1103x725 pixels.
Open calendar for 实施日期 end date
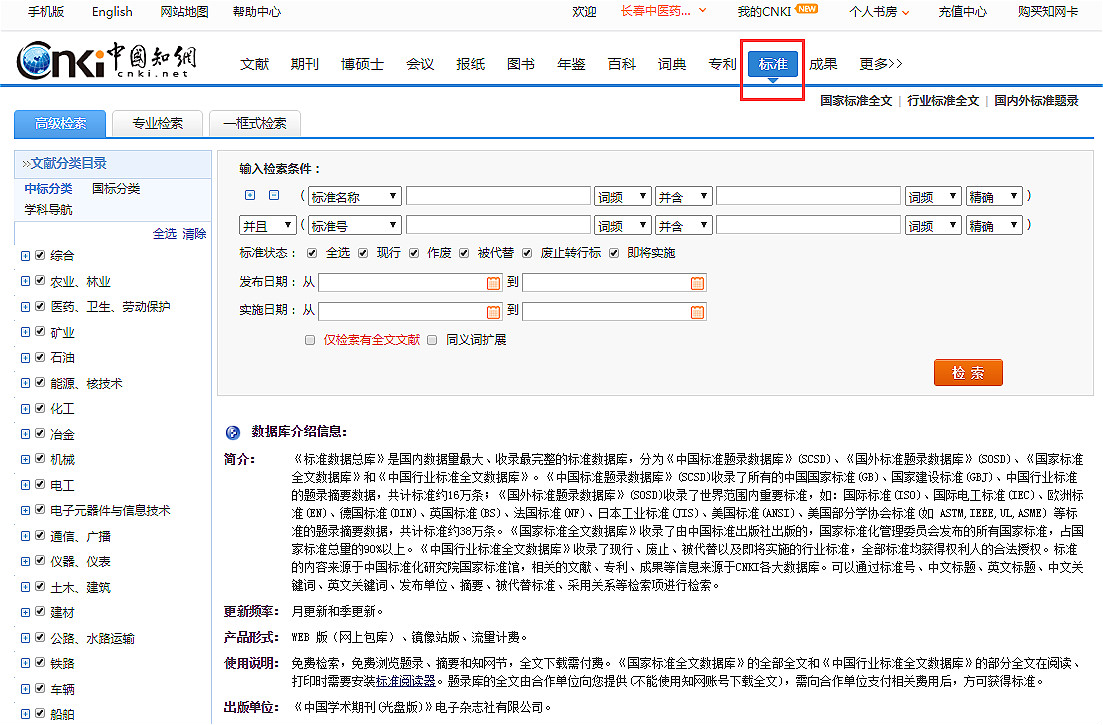[x=697, y=312]
